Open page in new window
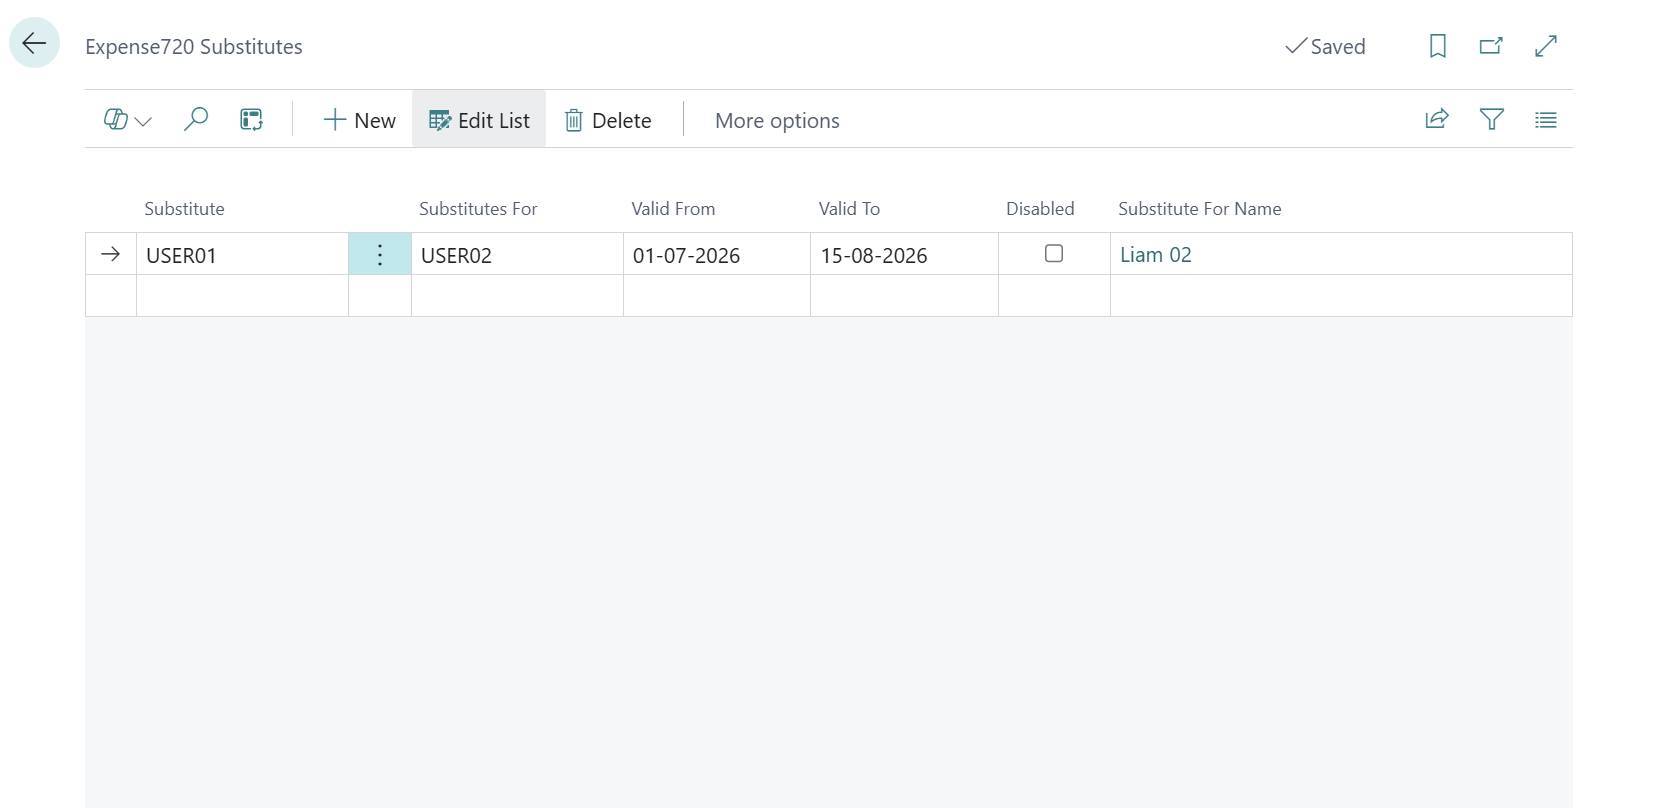The image size is (1670, 808). (1491, 46)
